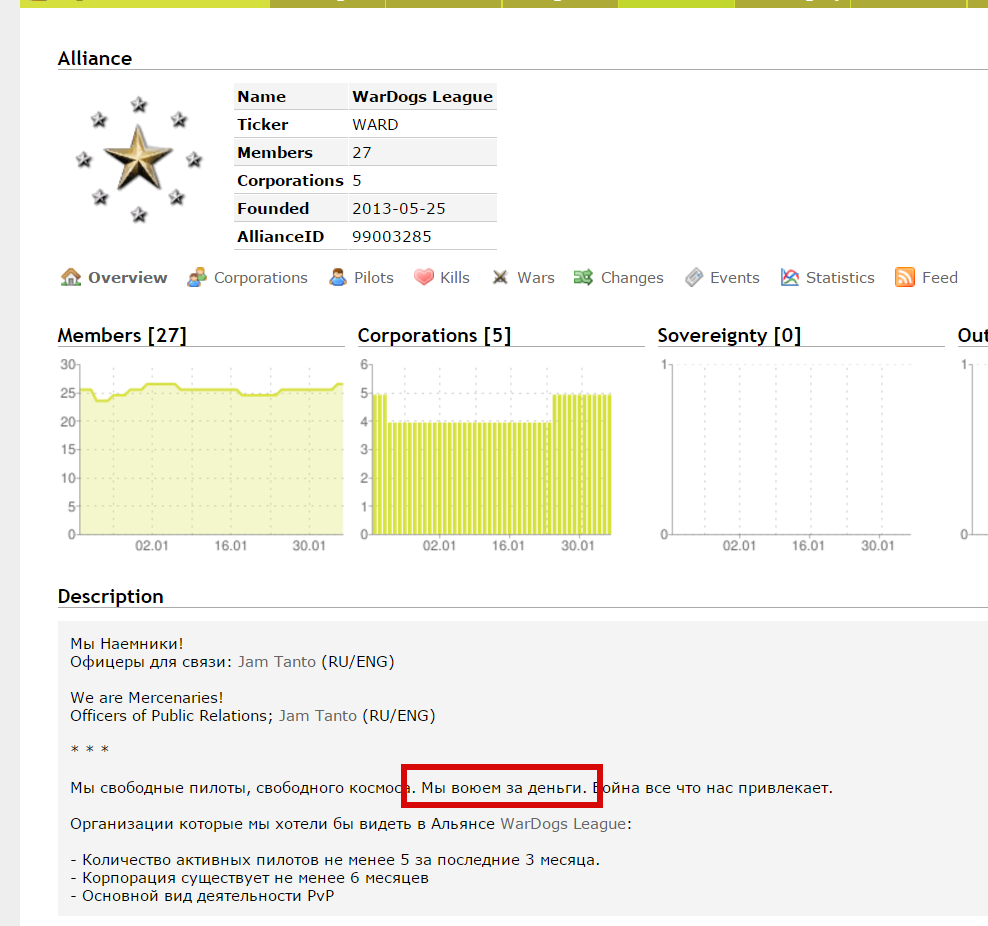Click the Corporations [5] chart heading
Image resolution: width=988 pixels, height=926 pixels.
(x=434, y=335)
